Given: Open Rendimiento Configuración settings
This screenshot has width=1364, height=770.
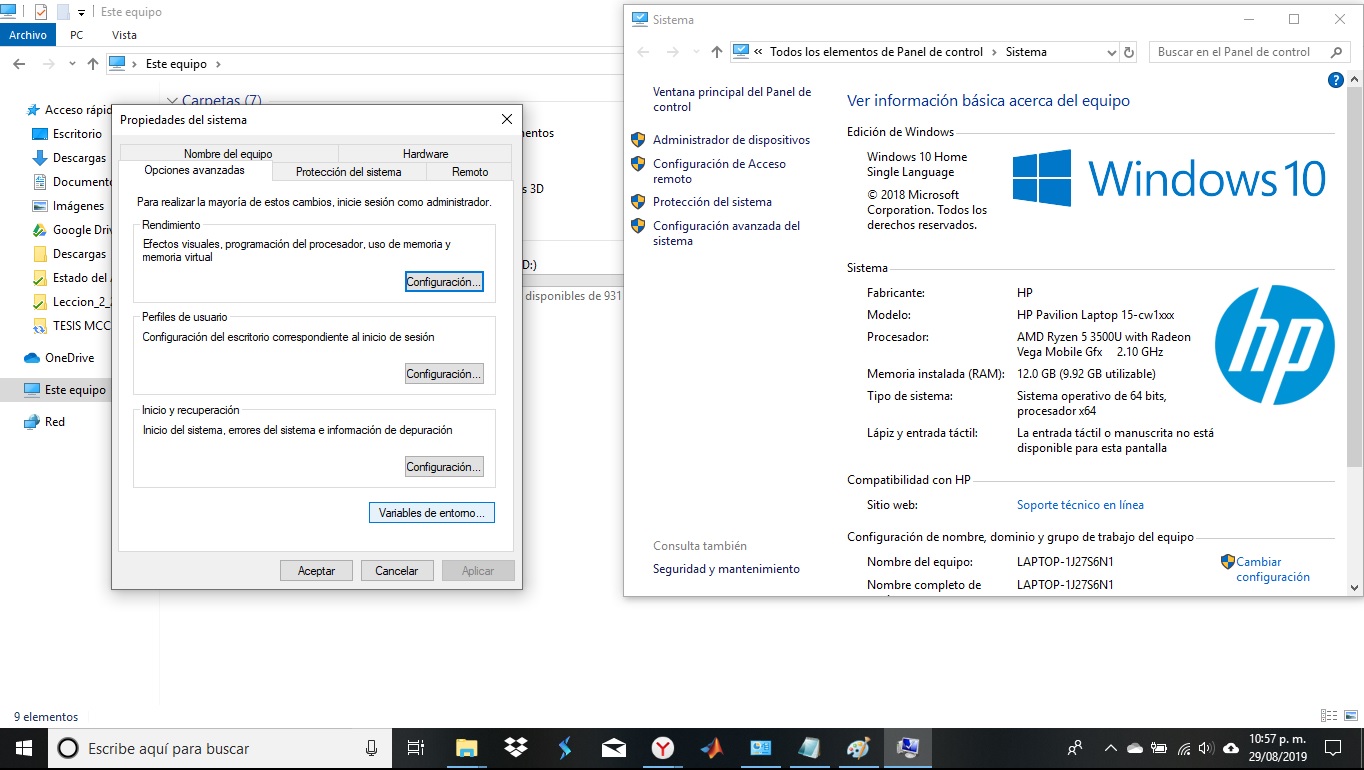Looking at the screenshot, I should point(444,281).
